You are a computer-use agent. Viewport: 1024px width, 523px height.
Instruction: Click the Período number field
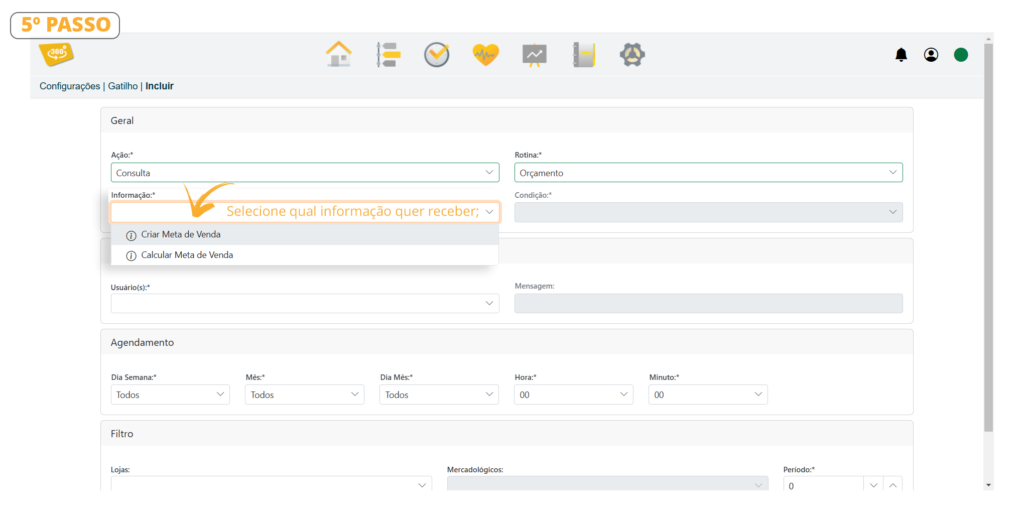(824, 484)
